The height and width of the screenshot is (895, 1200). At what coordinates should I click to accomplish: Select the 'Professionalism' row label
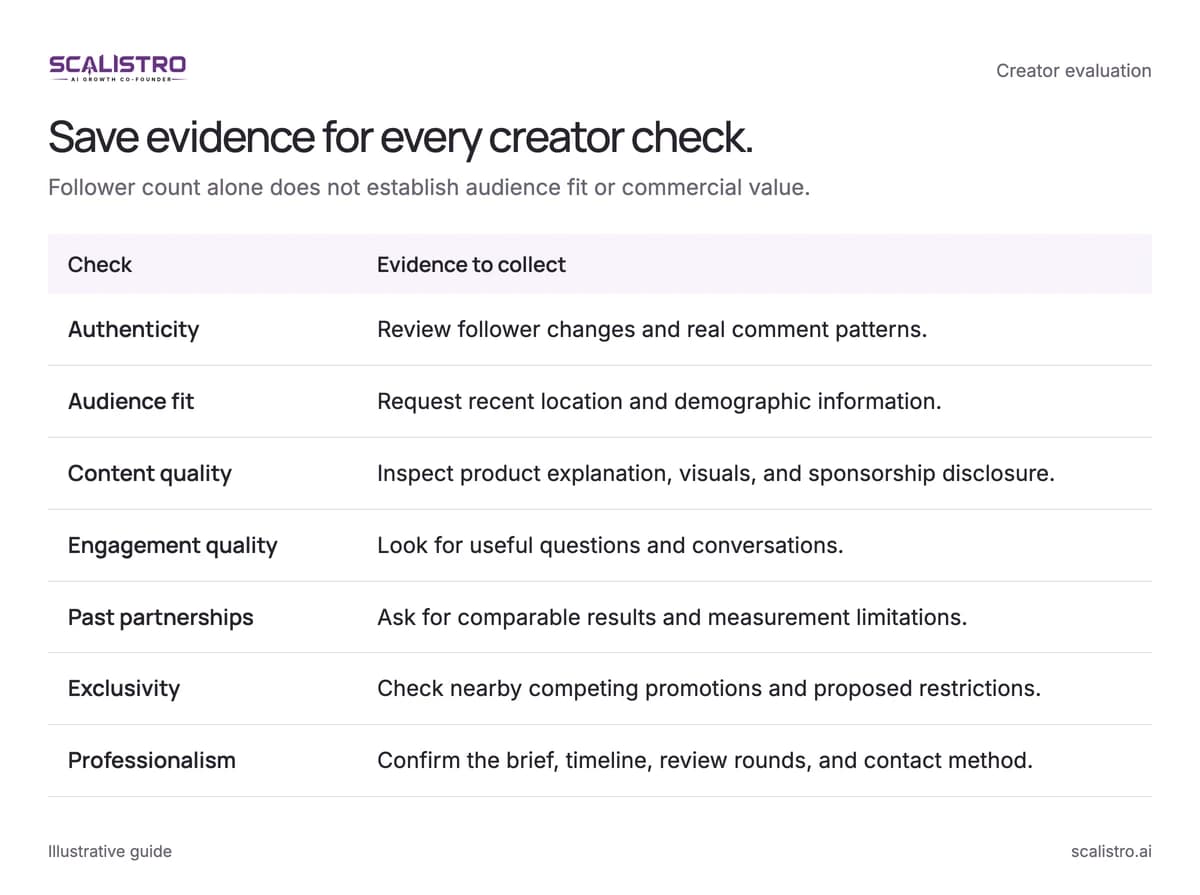152,760
